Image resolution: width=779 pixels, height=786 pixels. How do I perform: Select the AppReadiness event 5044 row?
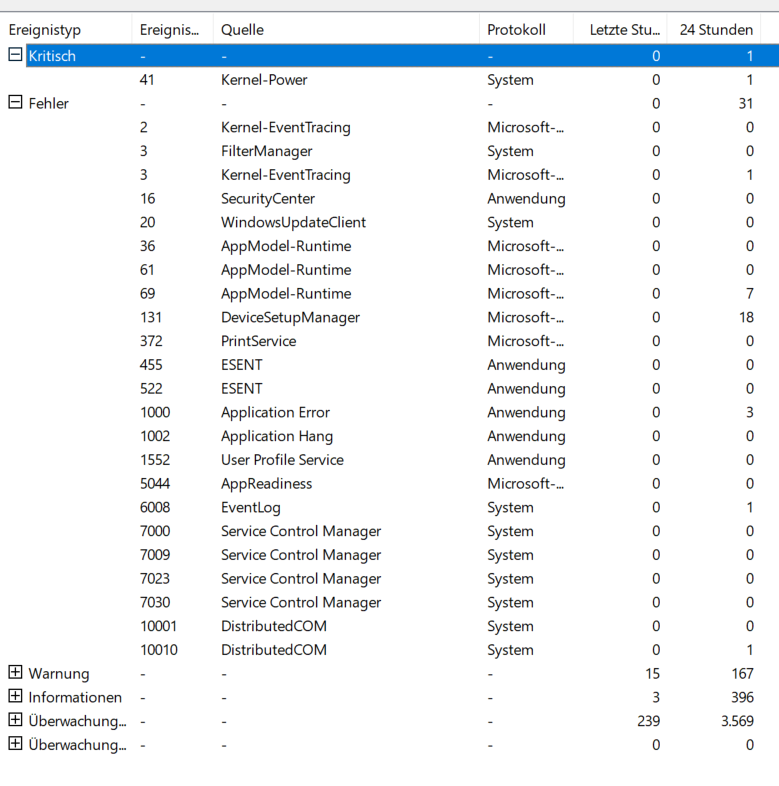[390, 483]
